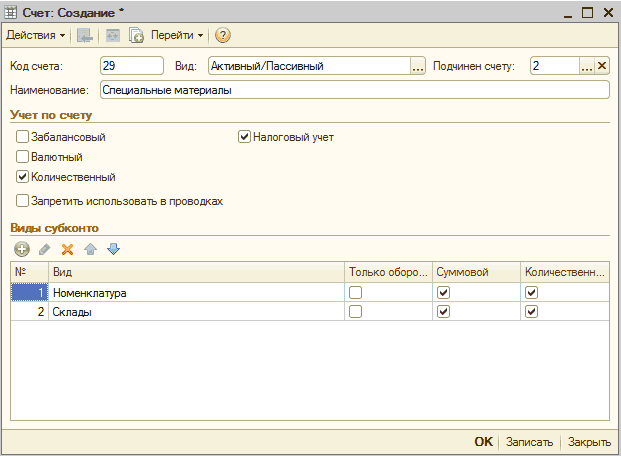Click into the Наименование text field
The height and width of the screenshot is (456, 621).
pyautogui.click(x=354, y=90)
